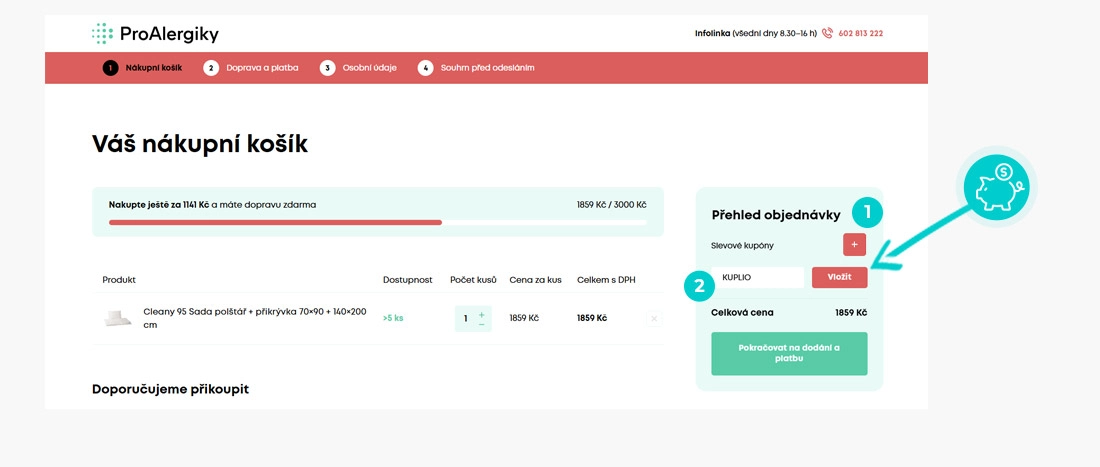The width and height of the screenshot is (1100, 467).
Task: Click the 'Přehled objednávky' heading
Action: point(776,215)
